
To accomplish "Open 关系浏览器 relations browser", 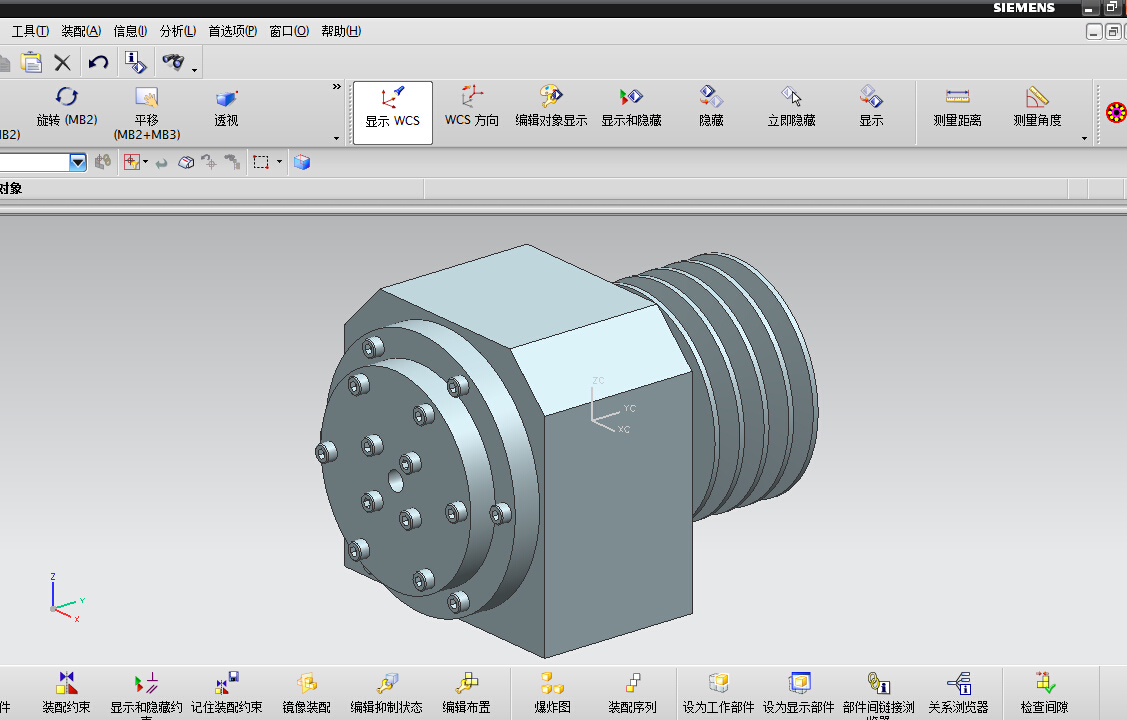I will (x=958, y=693).
